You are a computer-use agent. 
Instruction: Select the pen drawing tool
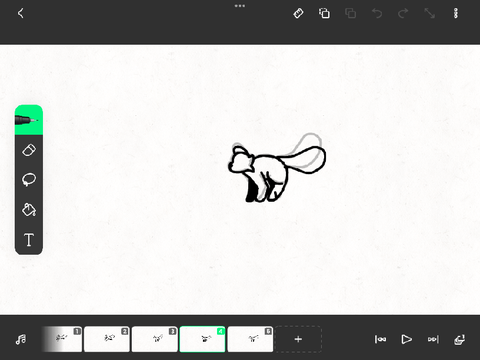[29, 120]
